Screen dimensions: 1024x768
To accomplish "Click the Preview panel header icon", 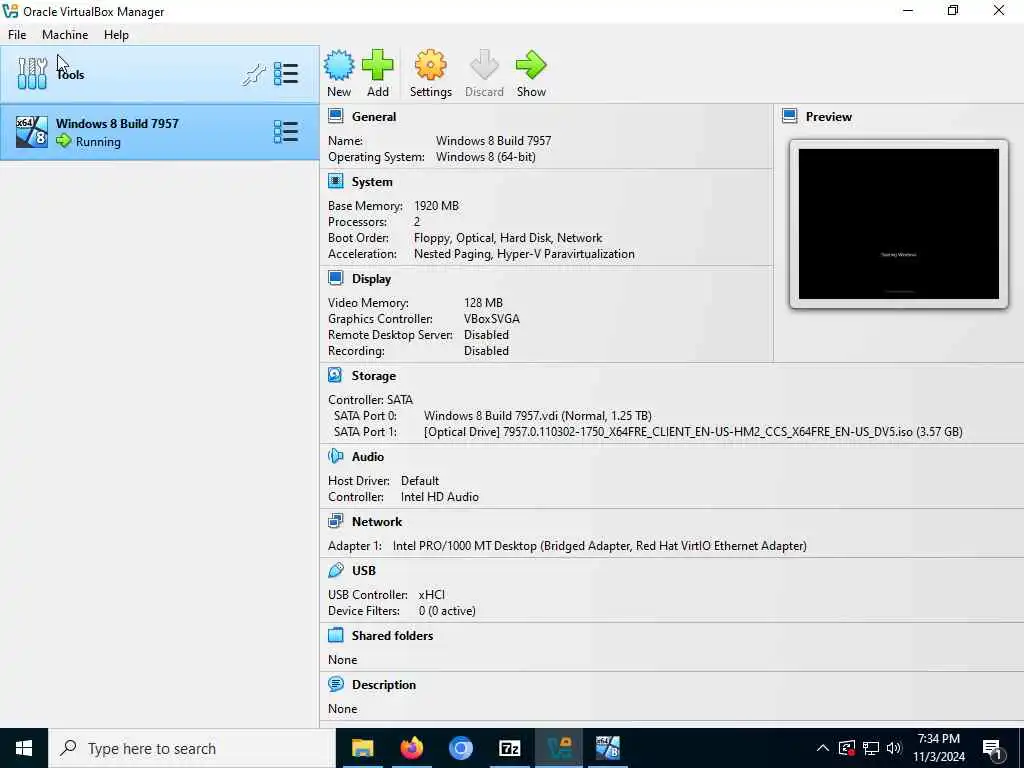I will [790, 116].
